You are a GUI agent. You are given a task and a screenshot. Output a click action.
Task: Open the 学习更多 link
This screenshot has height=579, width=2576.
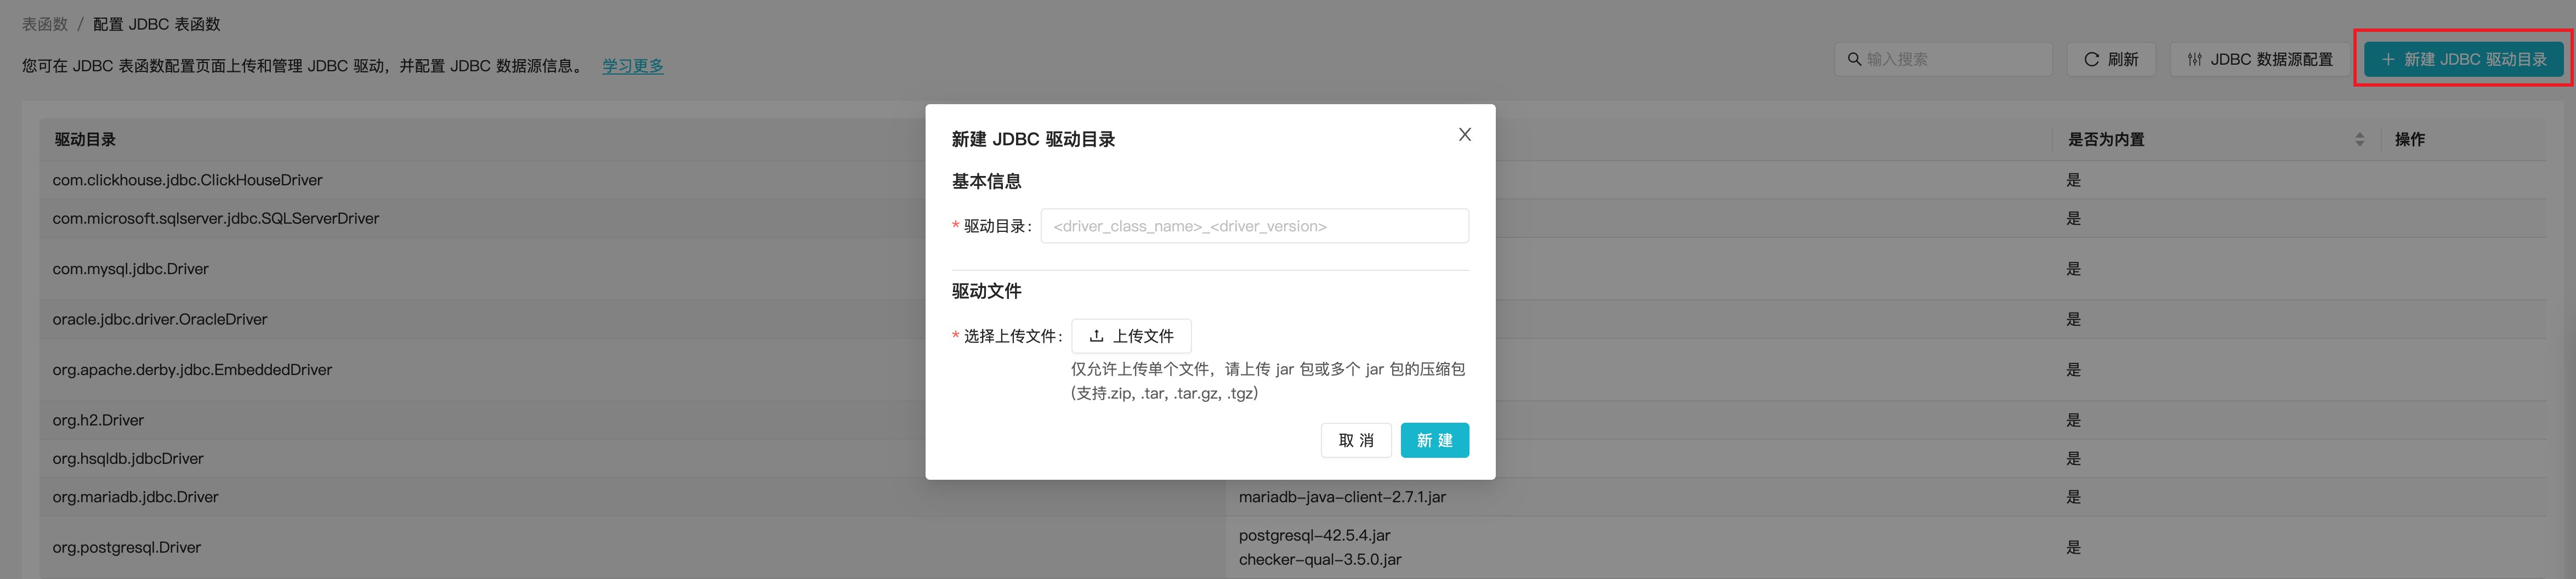633,66
